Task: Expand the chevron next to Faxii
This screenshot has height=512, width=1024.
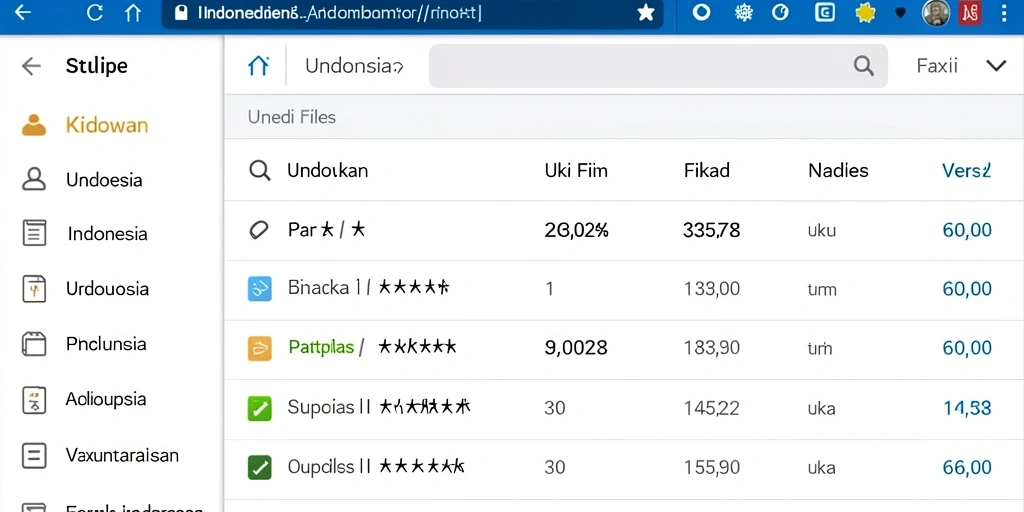Action: coord(996,65)
